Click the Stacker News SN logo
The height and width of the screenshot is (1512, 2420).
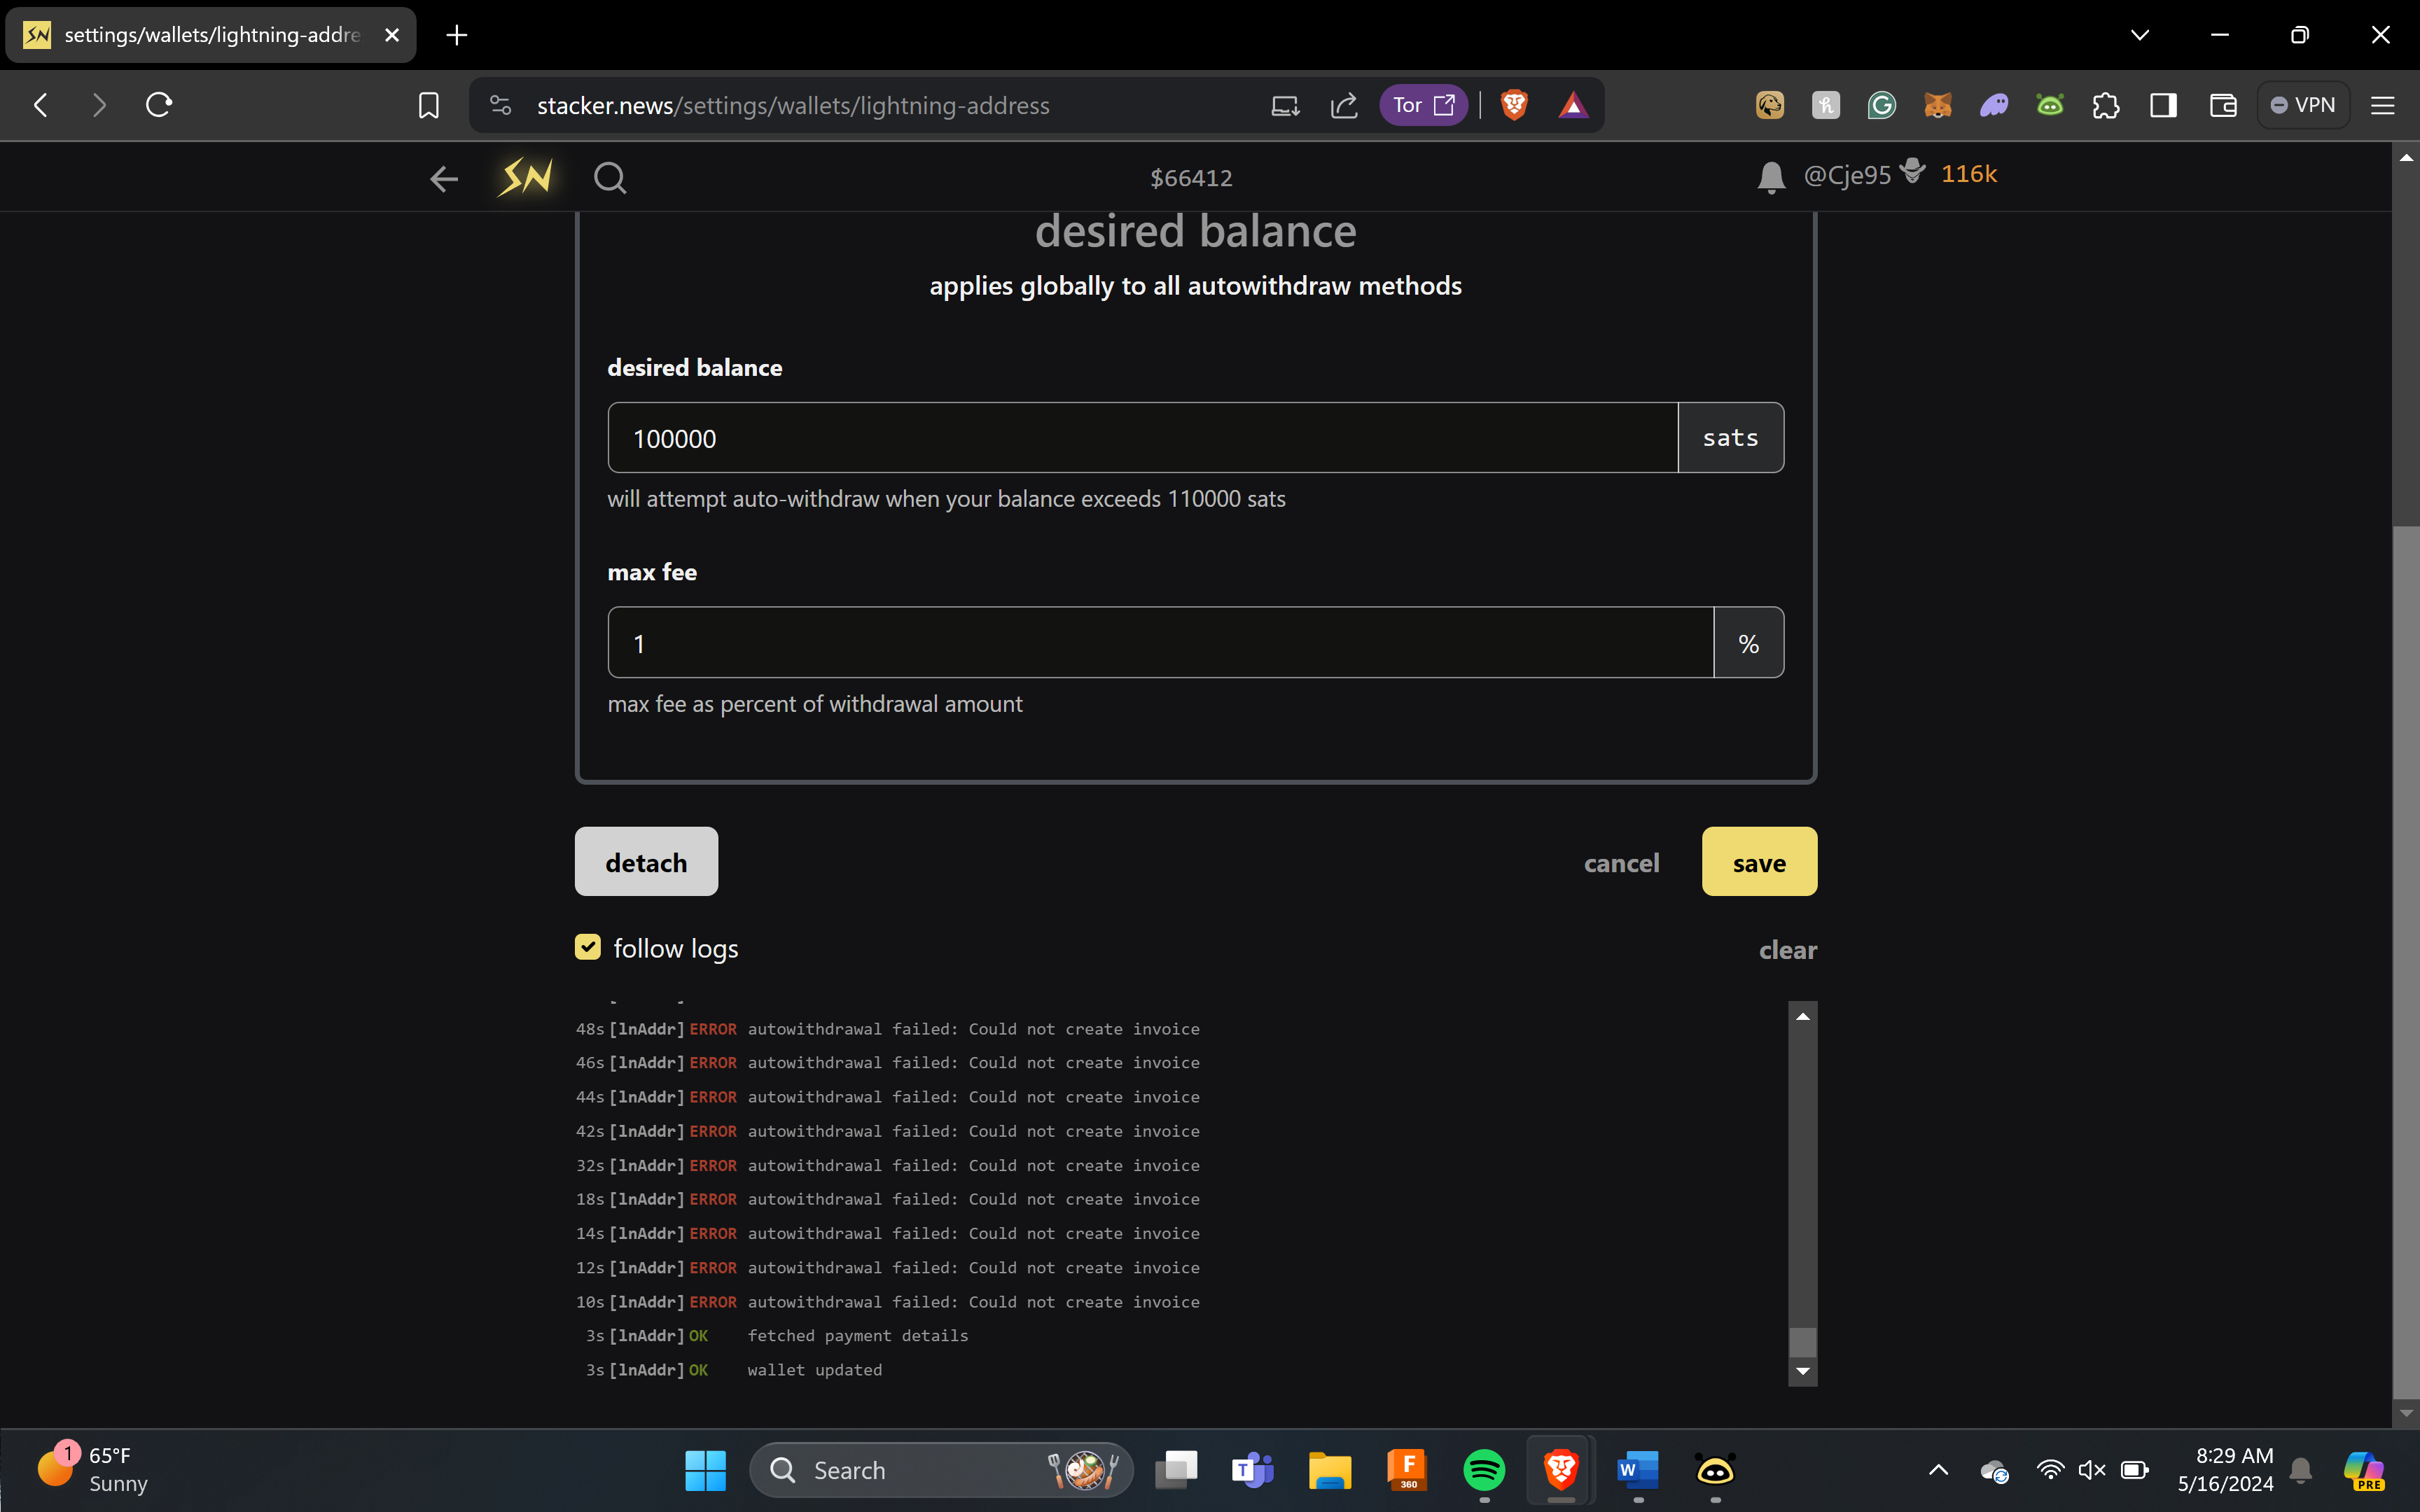tap(525, 177)
